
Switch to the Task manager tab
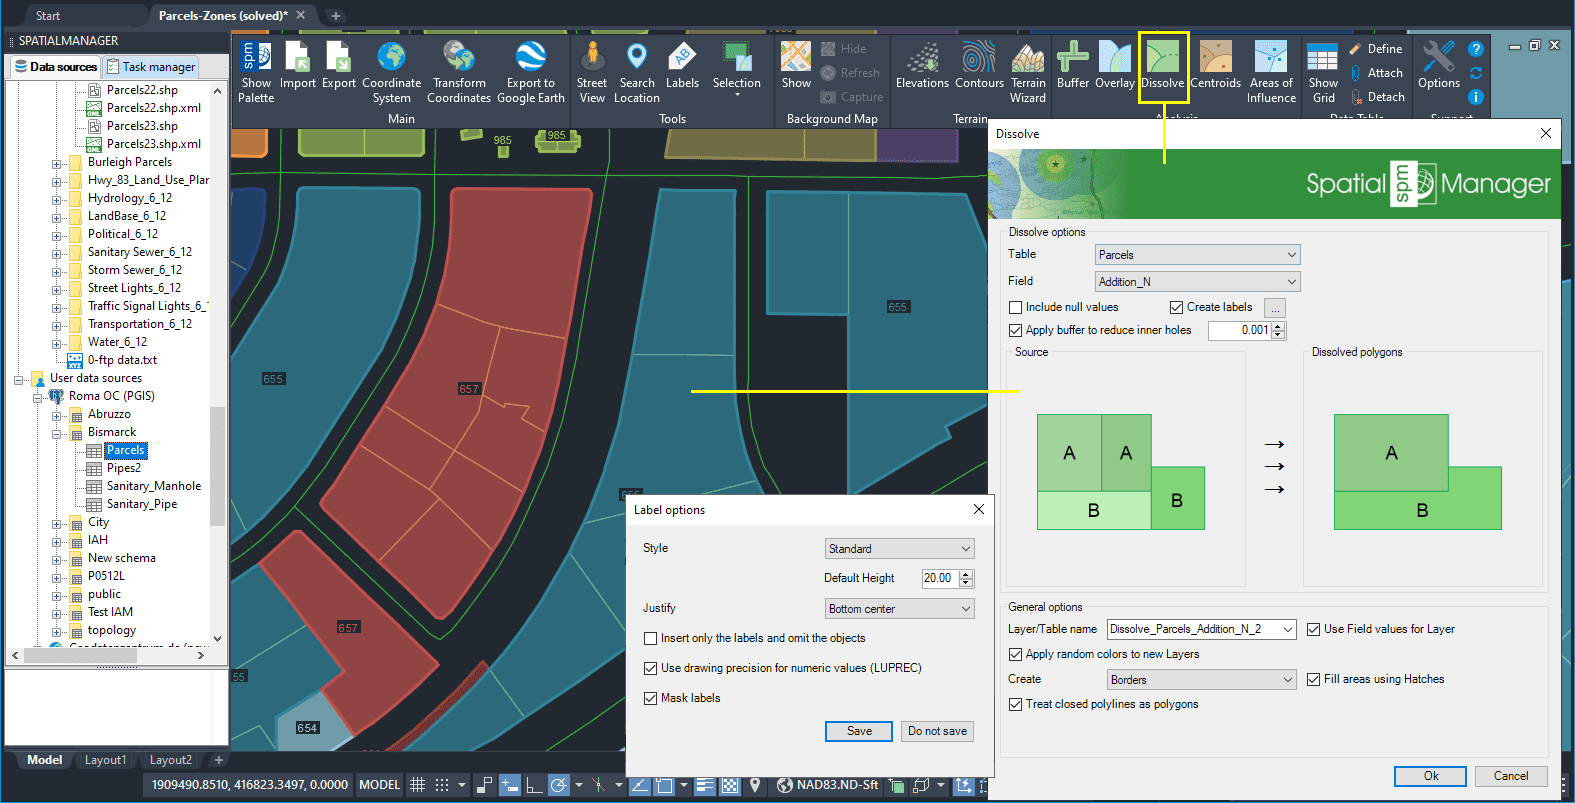coord(152,67)
